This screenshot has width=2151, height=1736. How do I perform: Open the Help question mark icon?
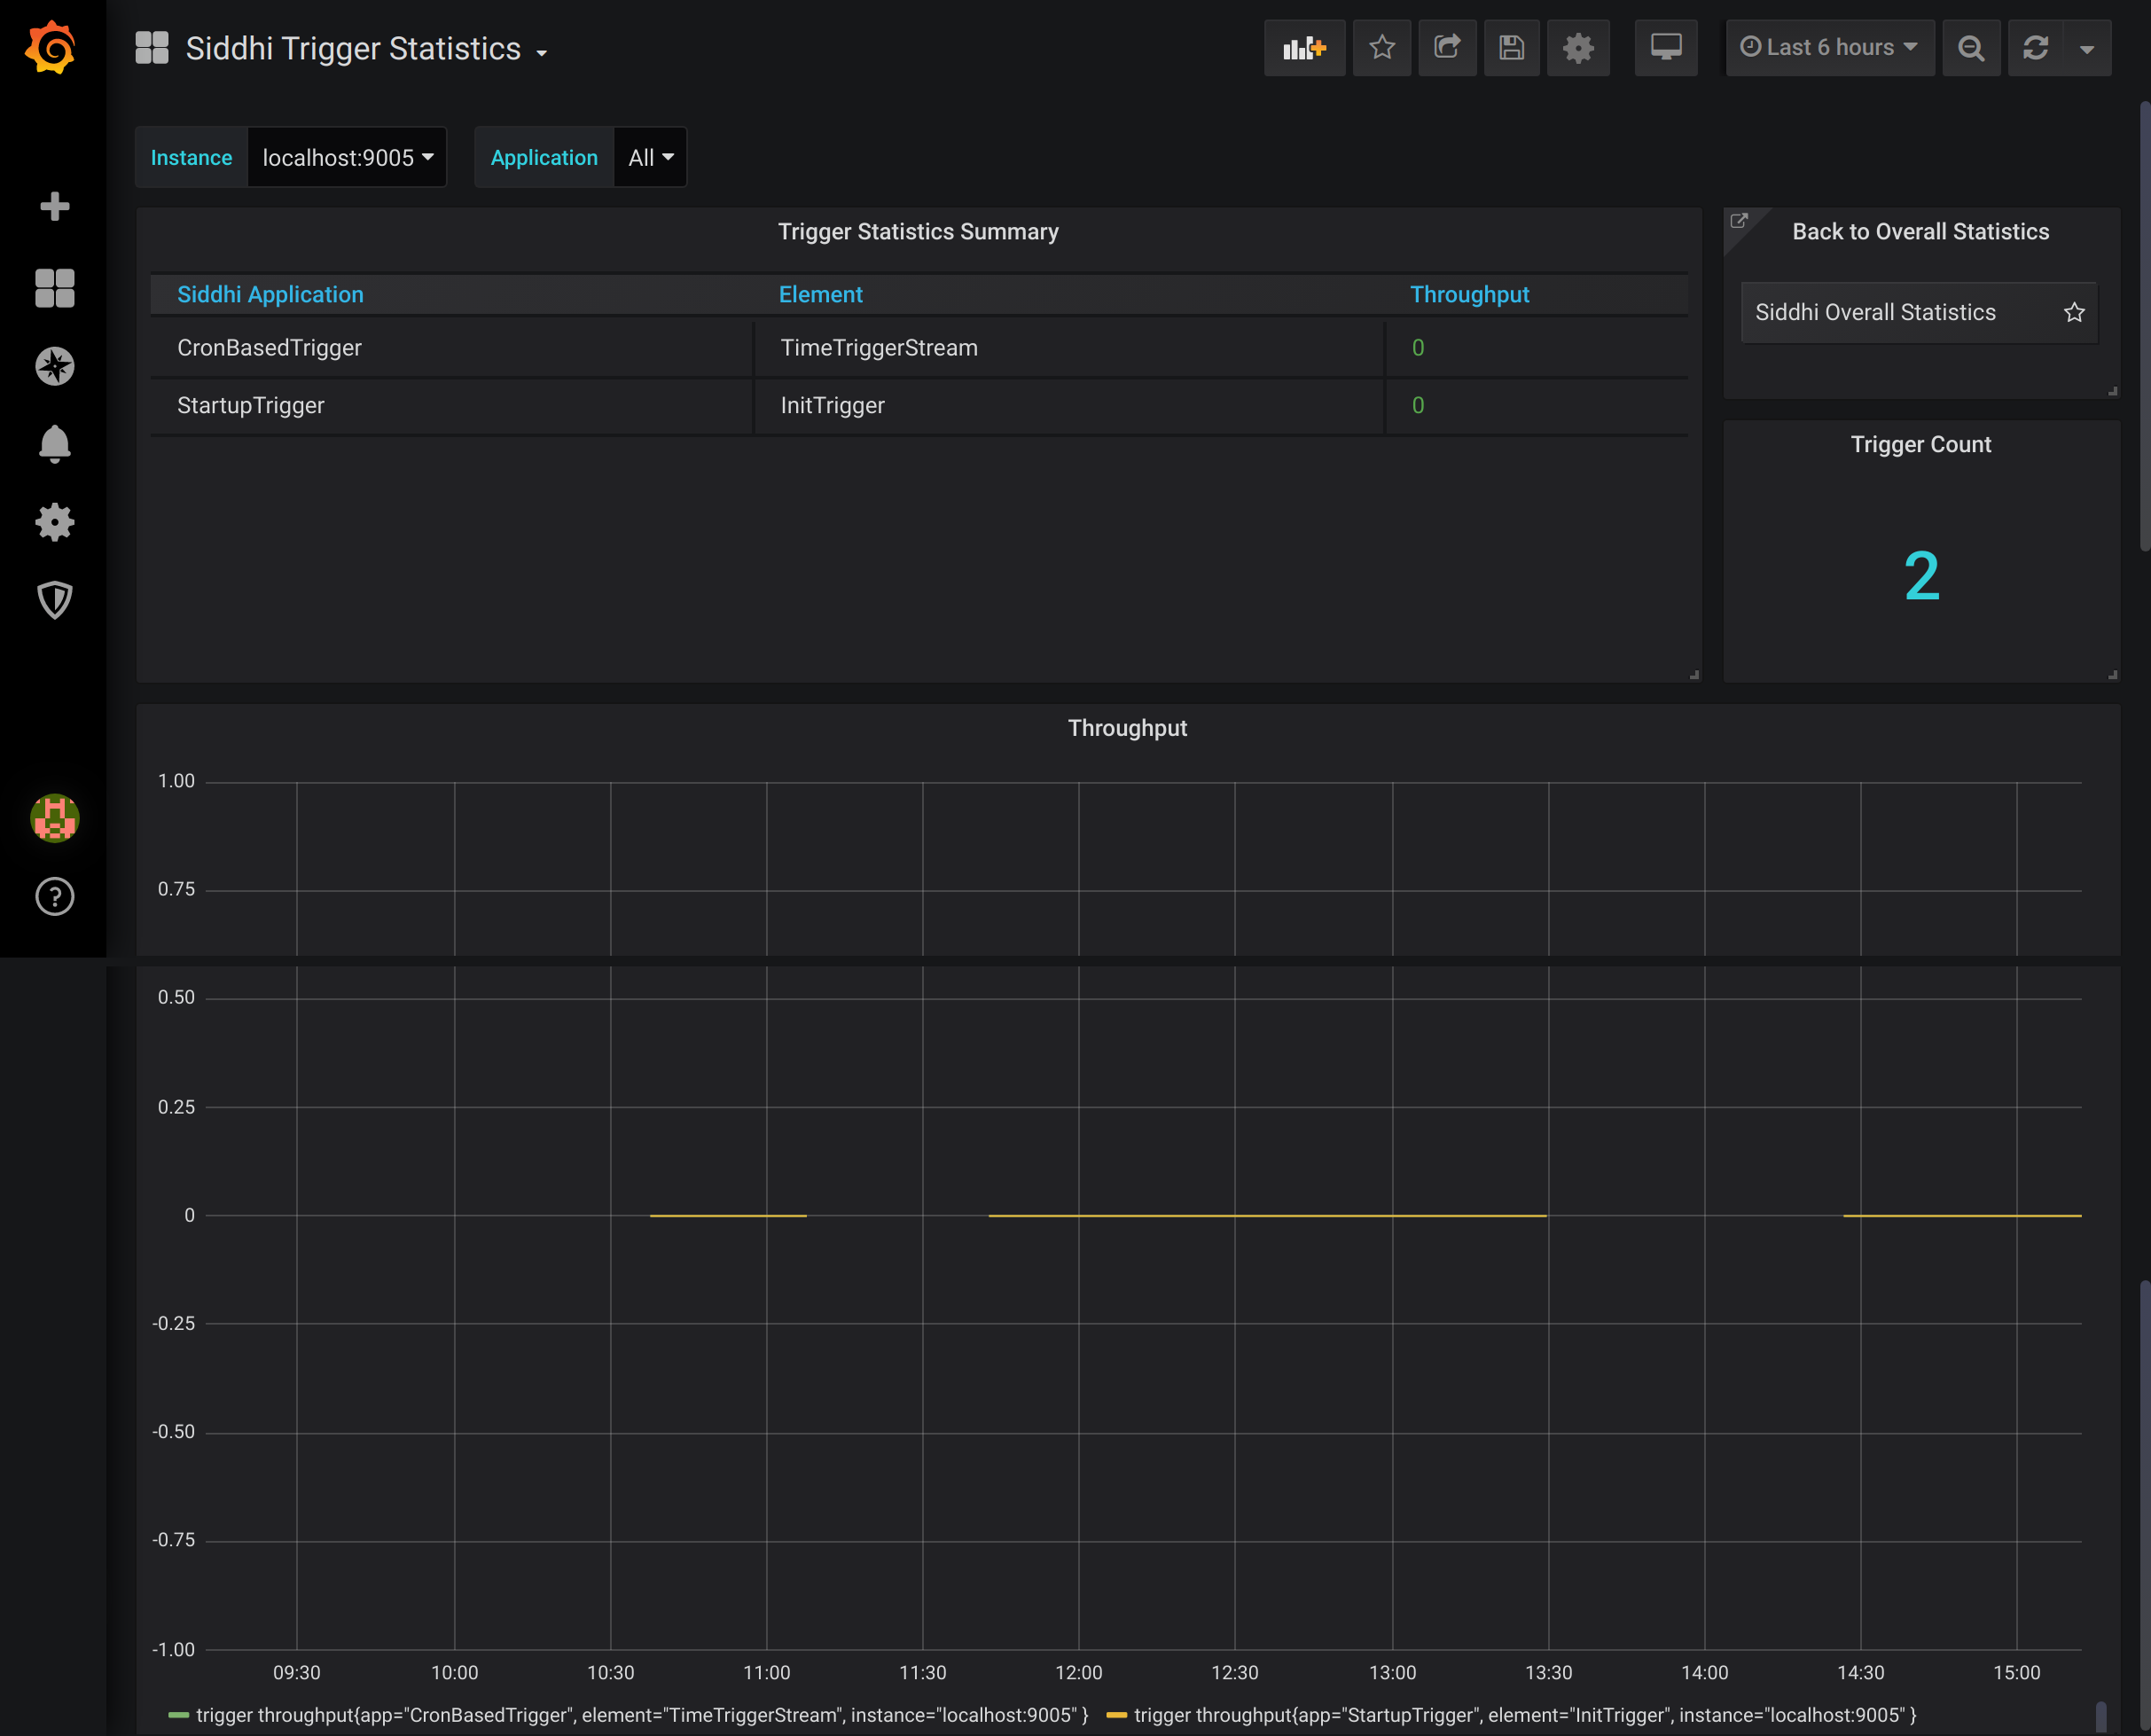pyautogui.click(x=54, y=897)
